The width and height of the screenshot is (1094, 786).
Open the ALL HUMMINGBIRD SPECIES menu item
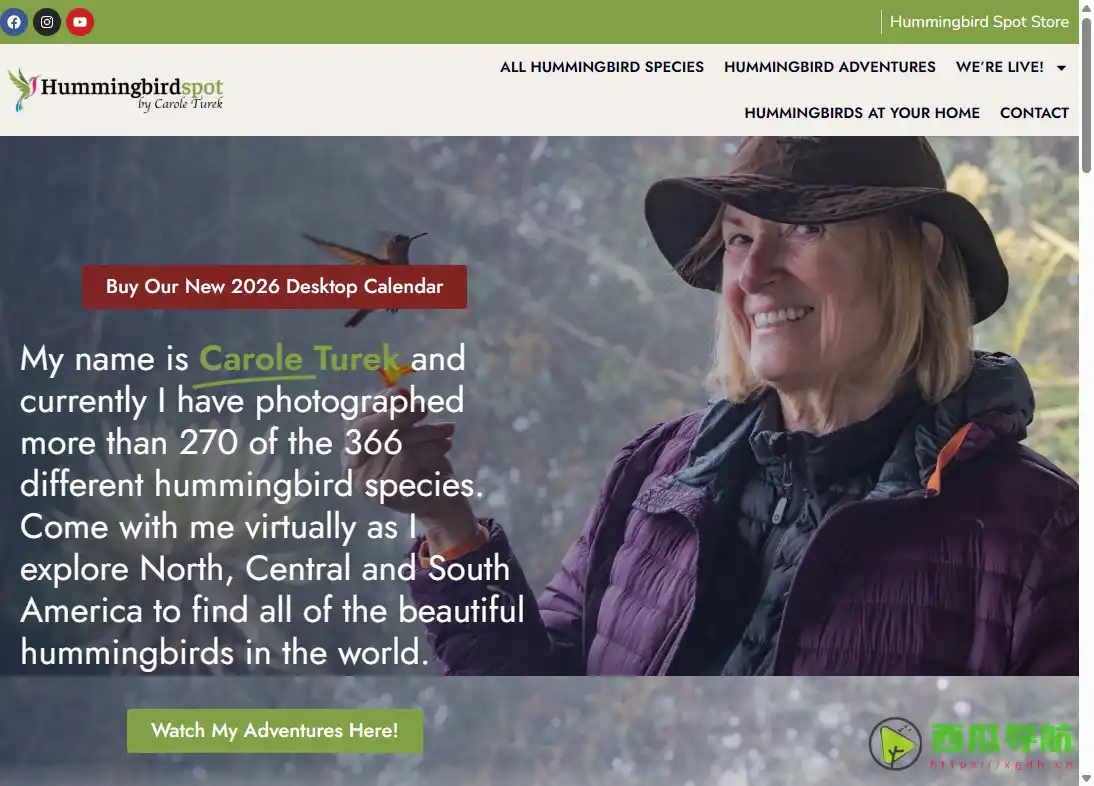[x=602, y=67]
